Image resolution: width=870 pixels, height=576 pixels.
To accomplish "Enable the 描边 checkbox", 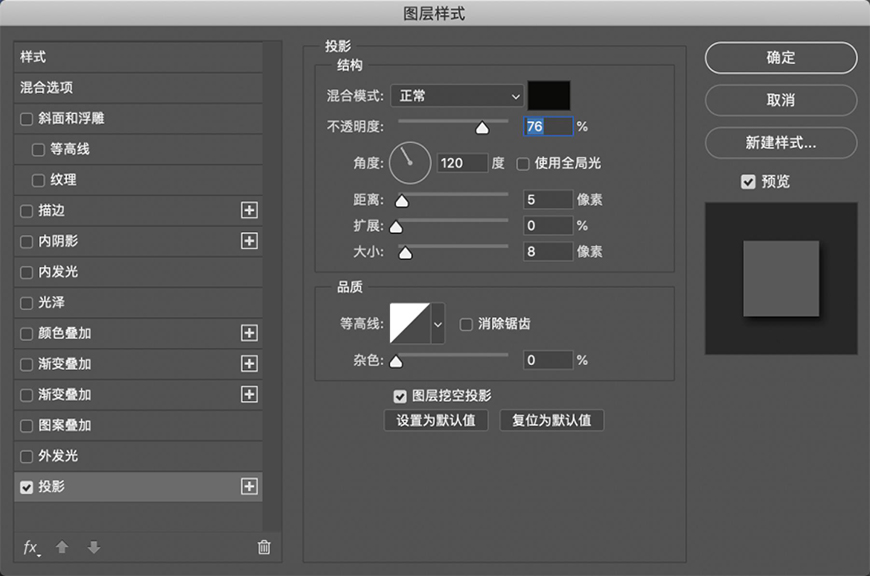I will tap(26, 211).
